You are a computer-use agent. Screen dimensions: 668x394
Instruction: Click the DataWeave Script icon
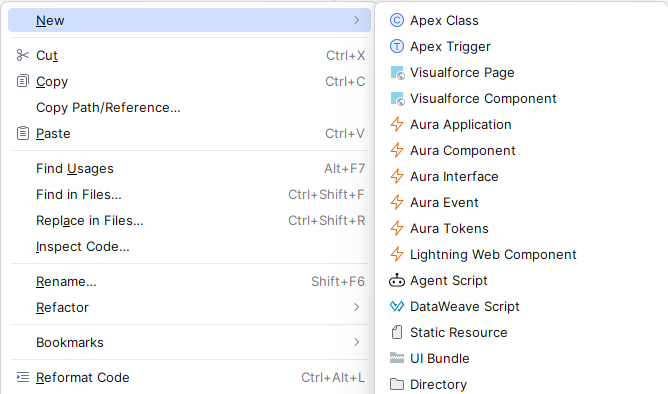point(397,306)
